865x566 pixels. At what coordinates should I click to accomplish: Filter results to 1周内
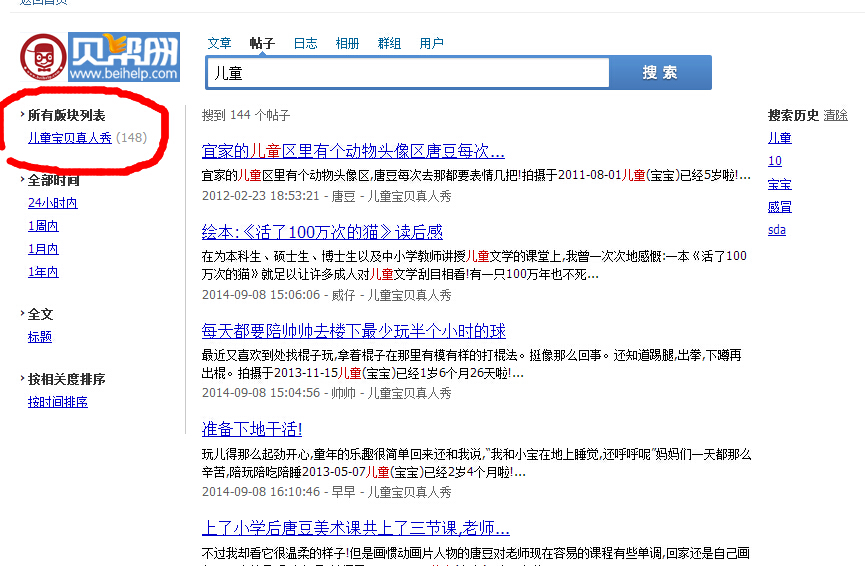click(43, 226)
